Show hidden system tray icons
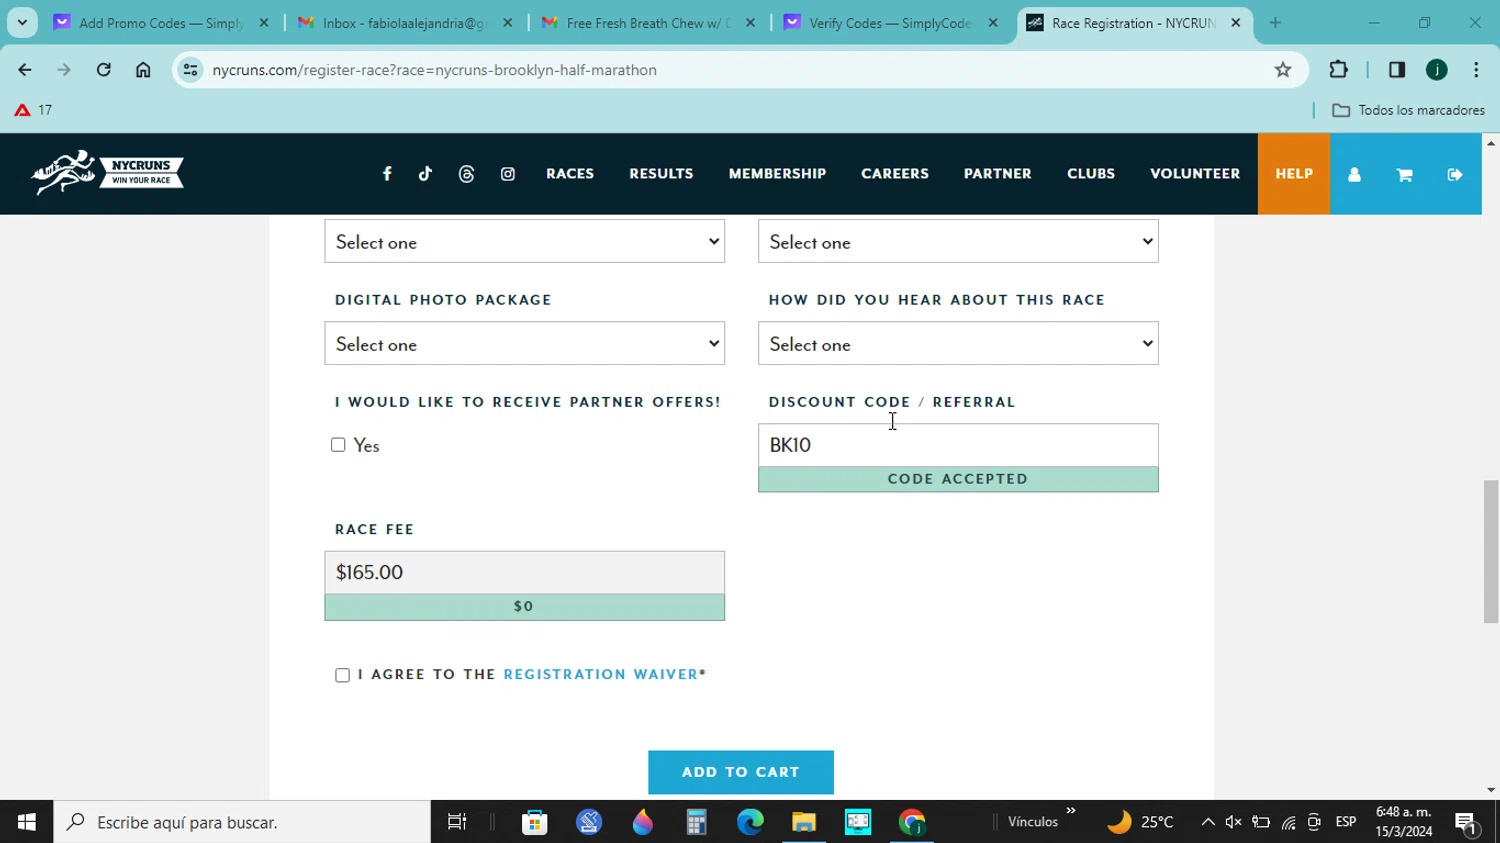 (1208, 822)
